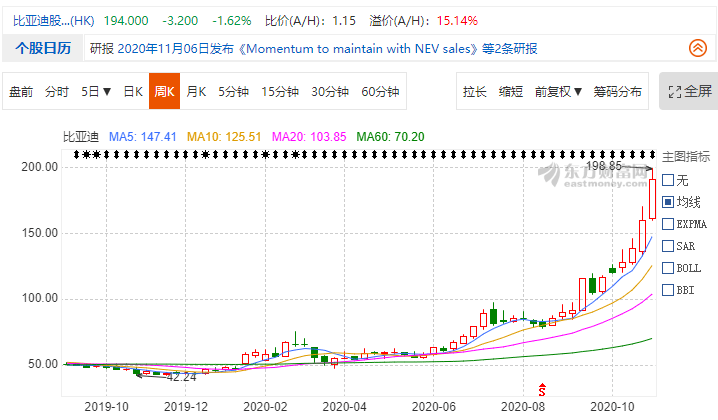The height and width of the screenshot is (420, 718).
Task: Click the 2020-08 date axis label
Action: [x=523, y=407]
